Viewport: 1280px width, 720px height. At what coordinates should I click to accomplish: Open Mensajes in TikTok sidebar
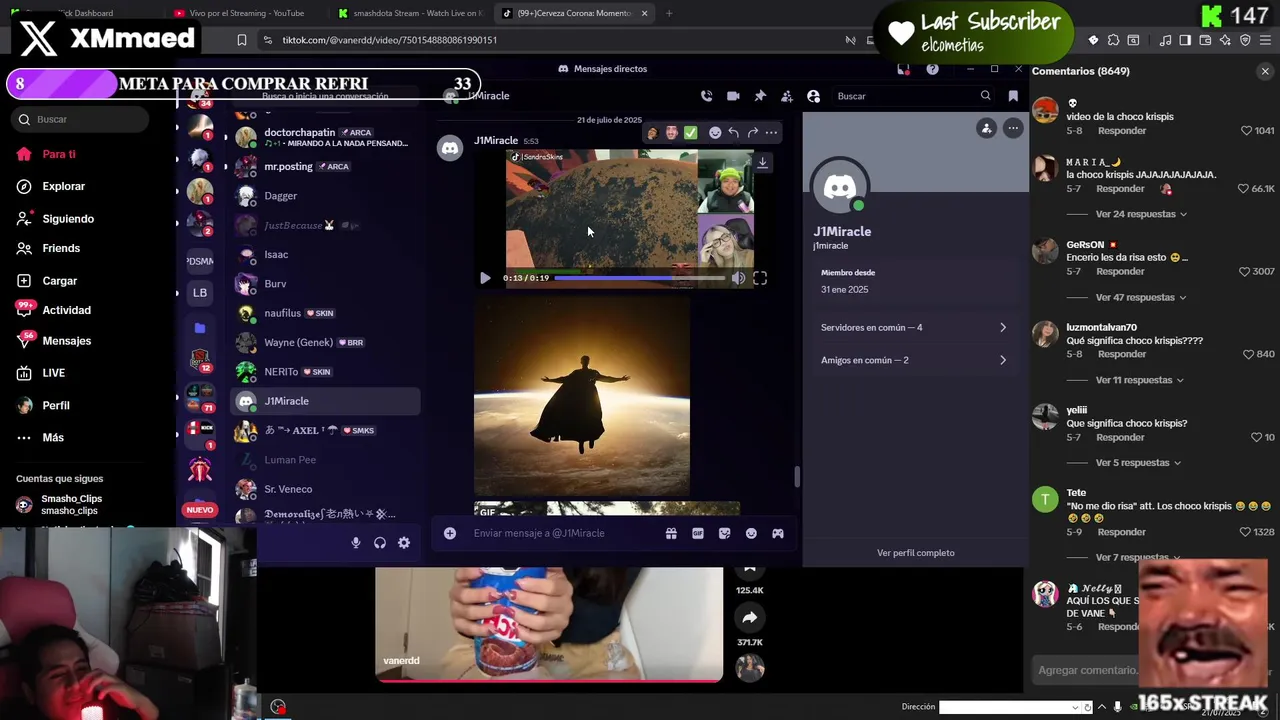pos(66,341)
